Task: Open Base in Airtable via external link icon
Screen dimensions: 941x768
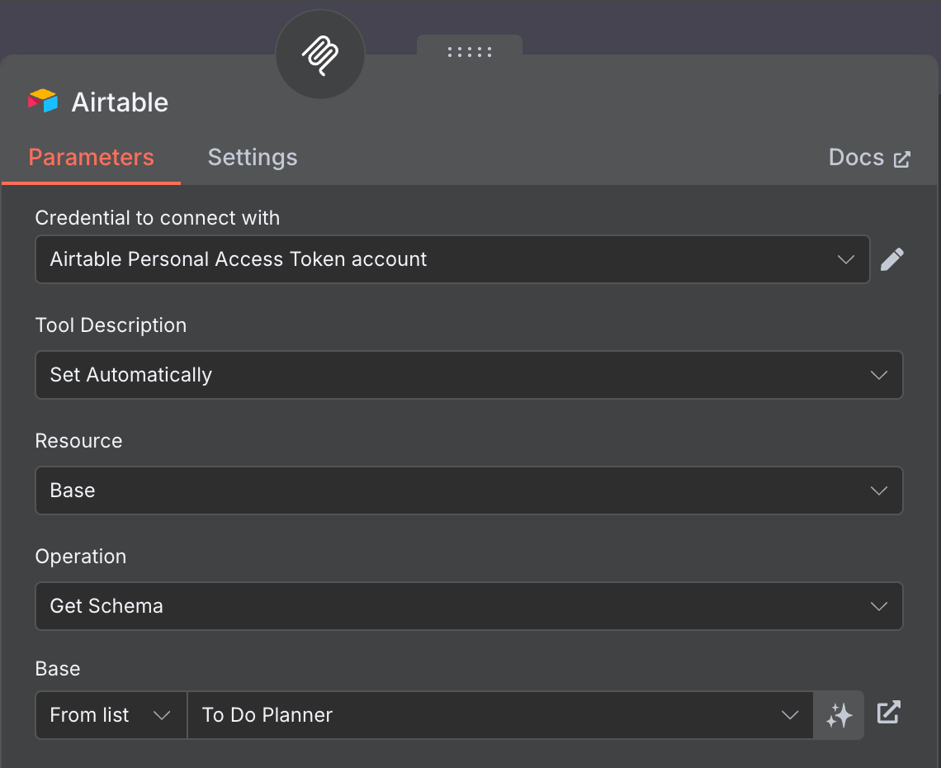Action: pyautogui.click(x=888, y=712)
